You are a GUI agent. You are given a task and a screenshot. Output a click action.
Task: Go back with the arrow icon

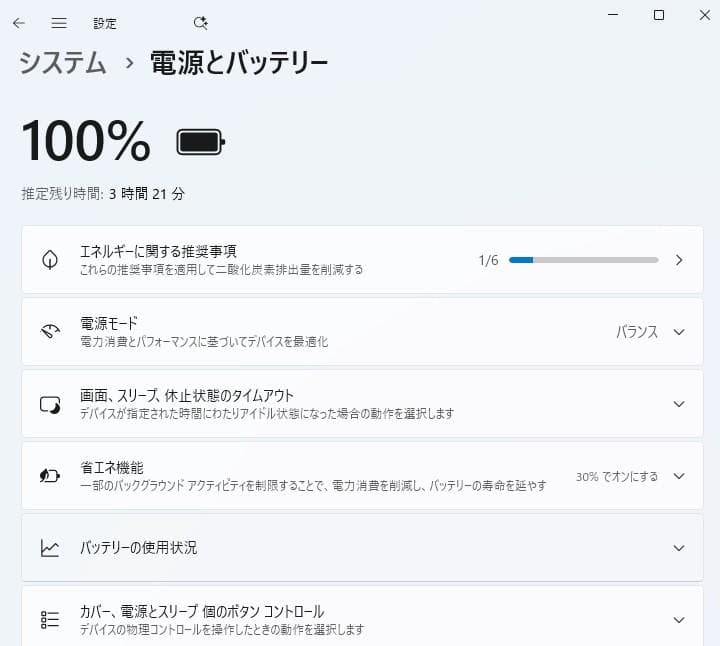[x=19, y=23]
